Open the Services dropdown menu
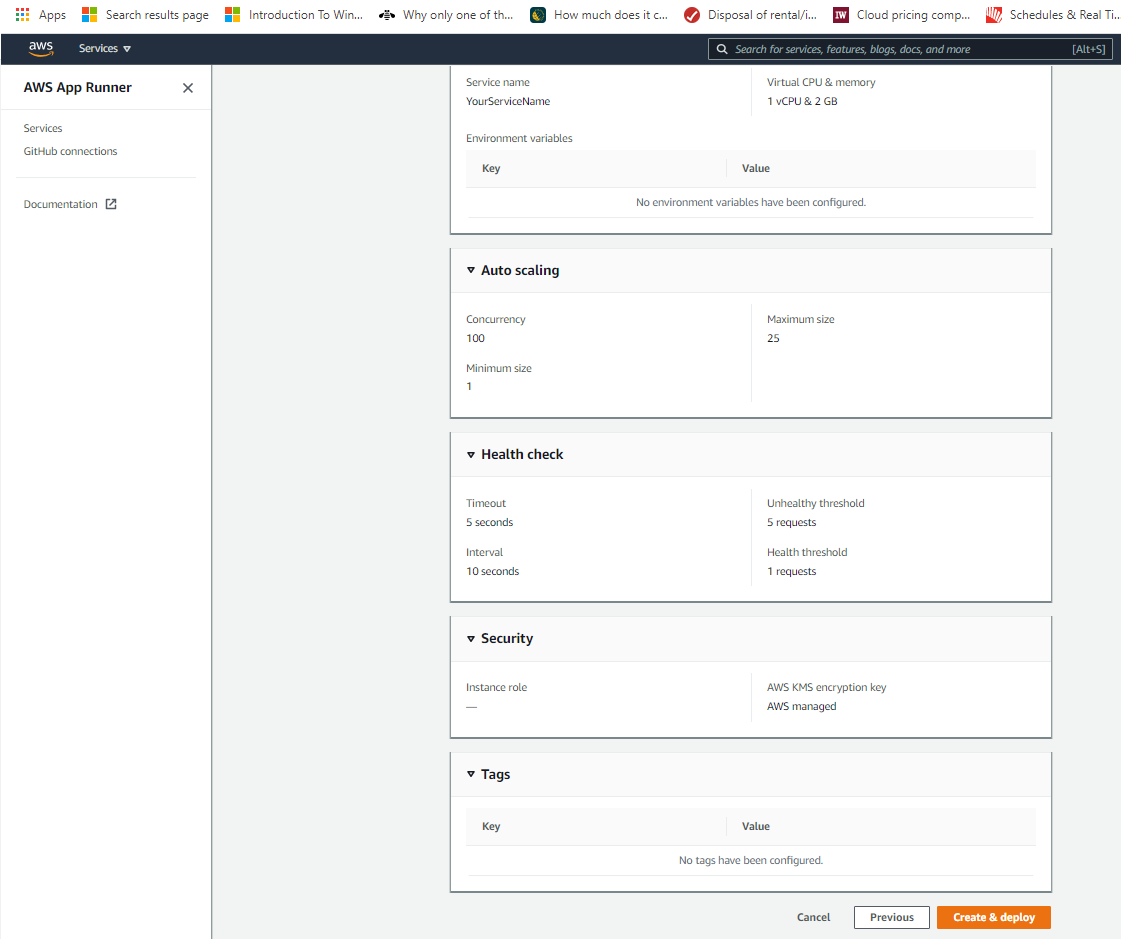Screen dimensions: 1121x939 point(104,49)
